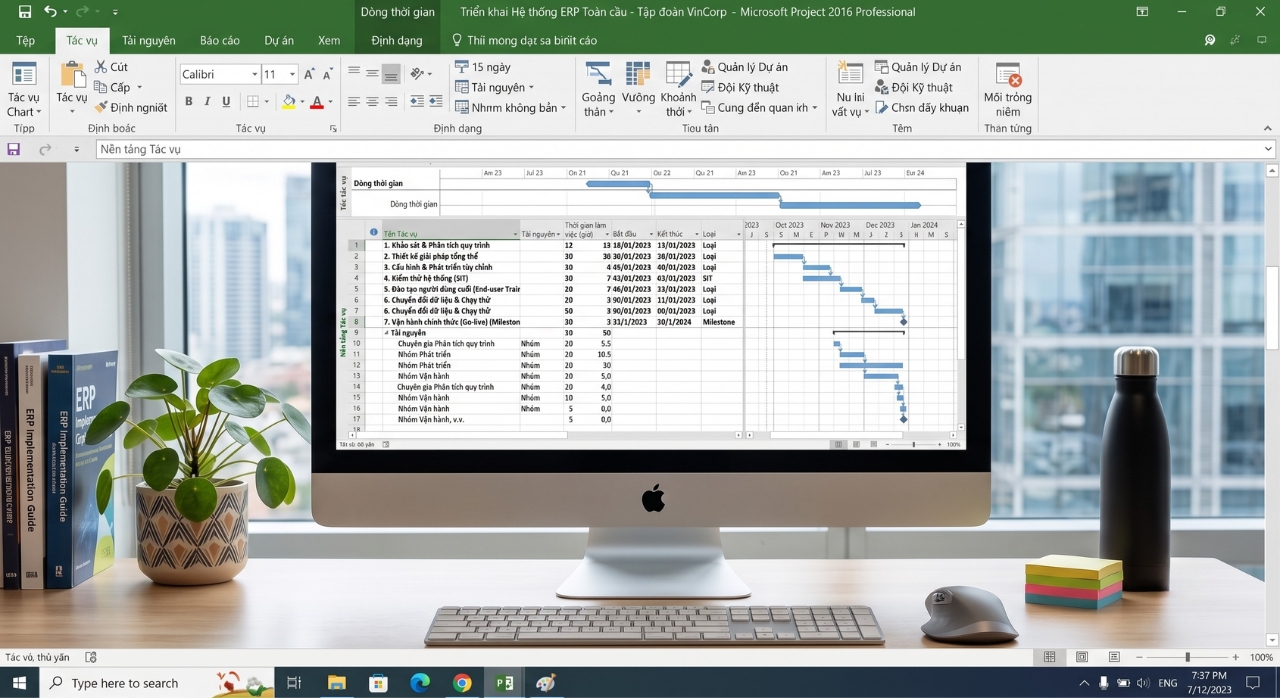Switch to the Tài nguyên ribbon tab

point(148,40)
